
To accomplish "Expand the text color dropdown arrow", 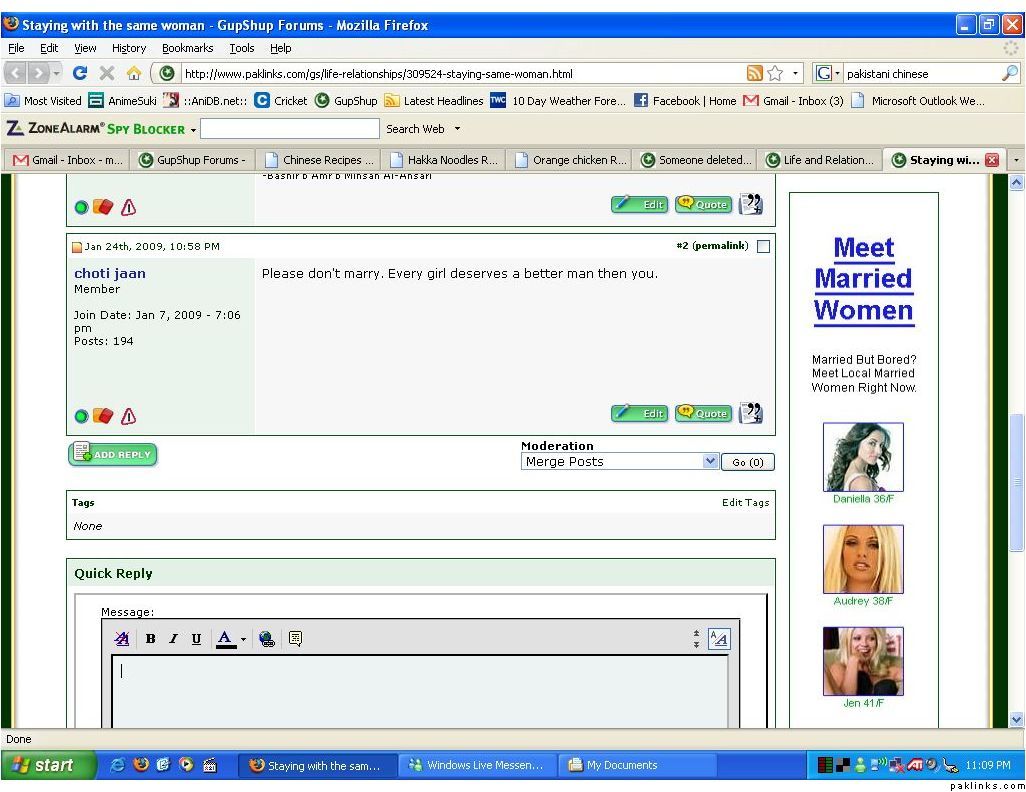I will click(243, 639).
